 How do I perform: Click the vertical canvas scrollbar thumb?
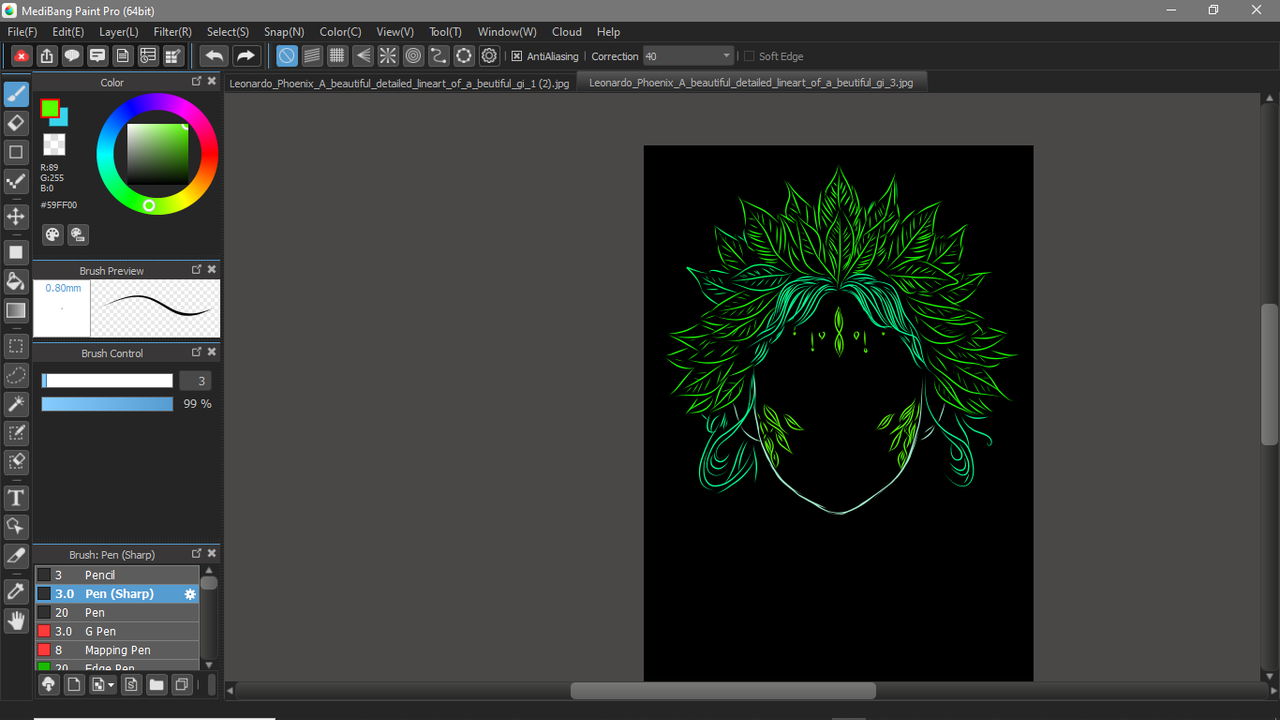point(1270,374)
